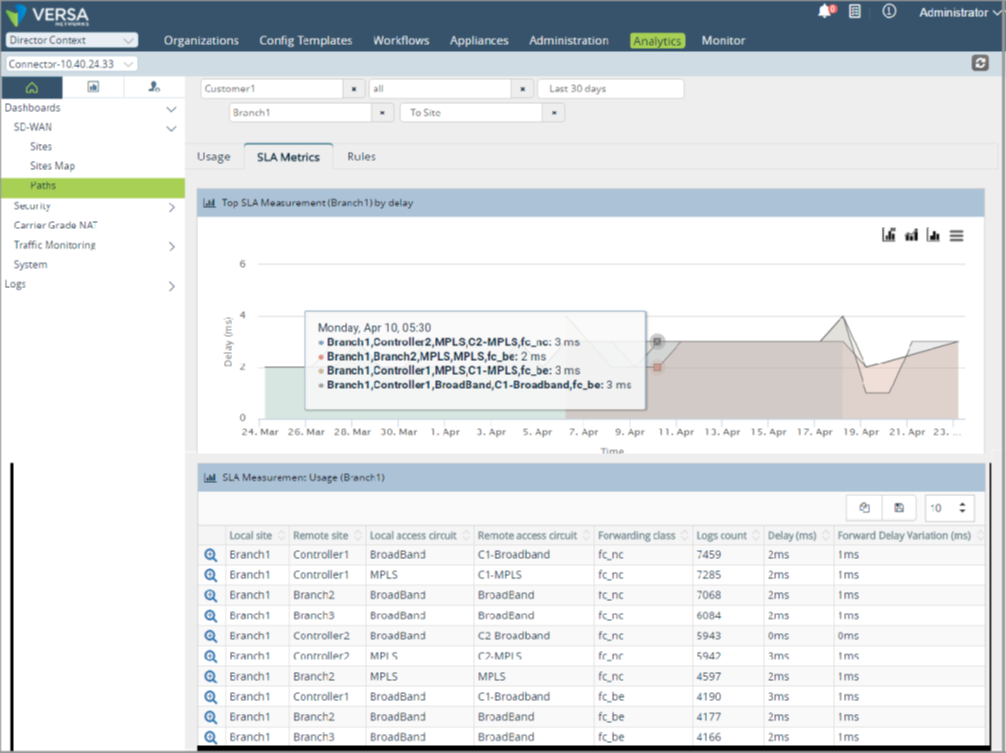Zoom into Branch3 fc_be 4166 row
1006x753 pixels.
pos(210,737)
